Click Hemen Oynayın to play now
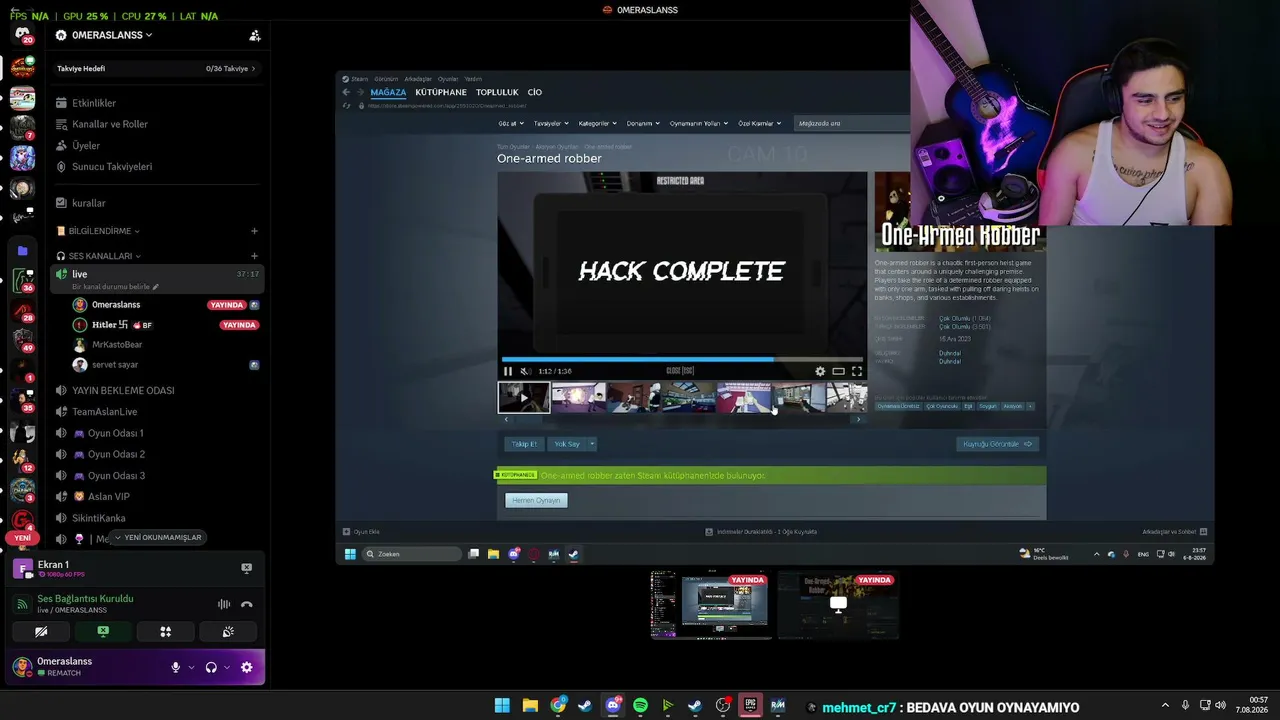Image resolution: width=1280 pixels, height=720 pixels. 536,500
